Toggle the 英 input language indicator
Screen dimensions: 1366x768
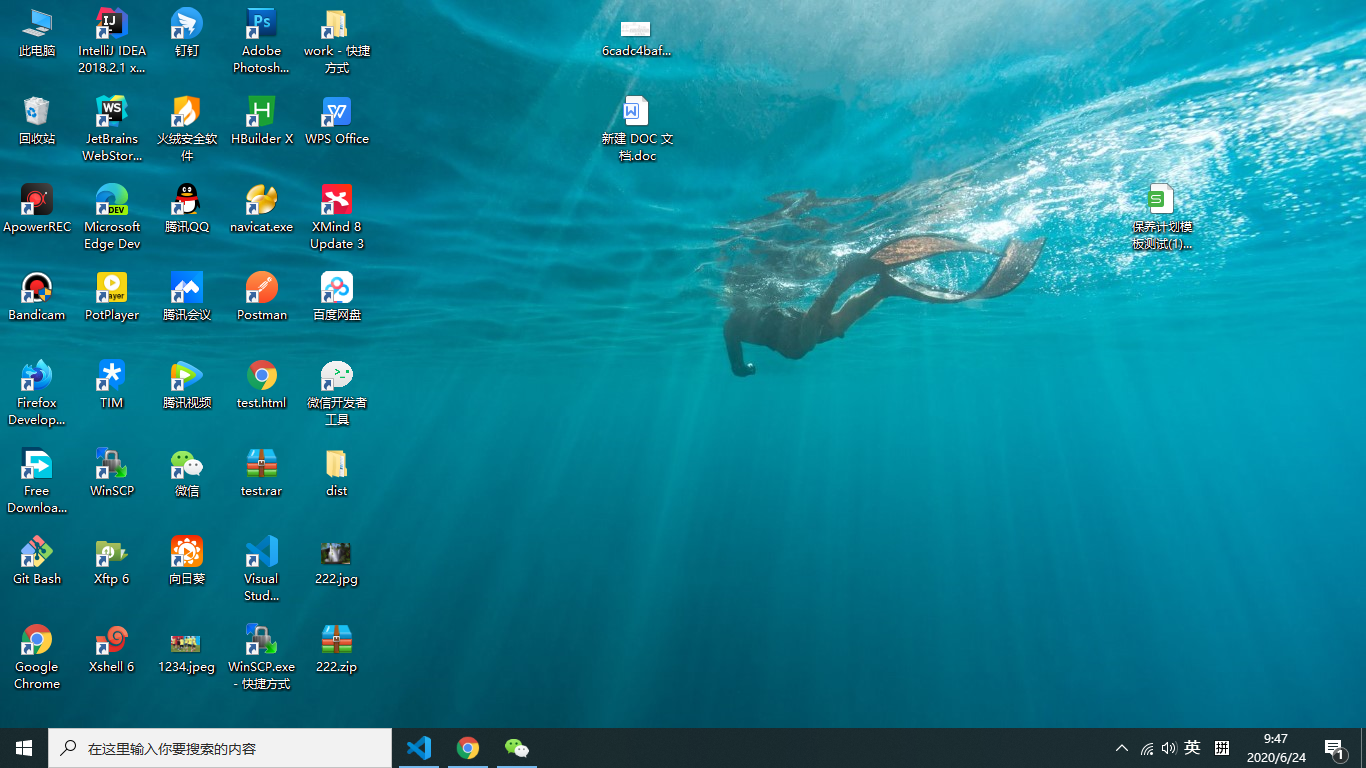(x=1192, y=748)
